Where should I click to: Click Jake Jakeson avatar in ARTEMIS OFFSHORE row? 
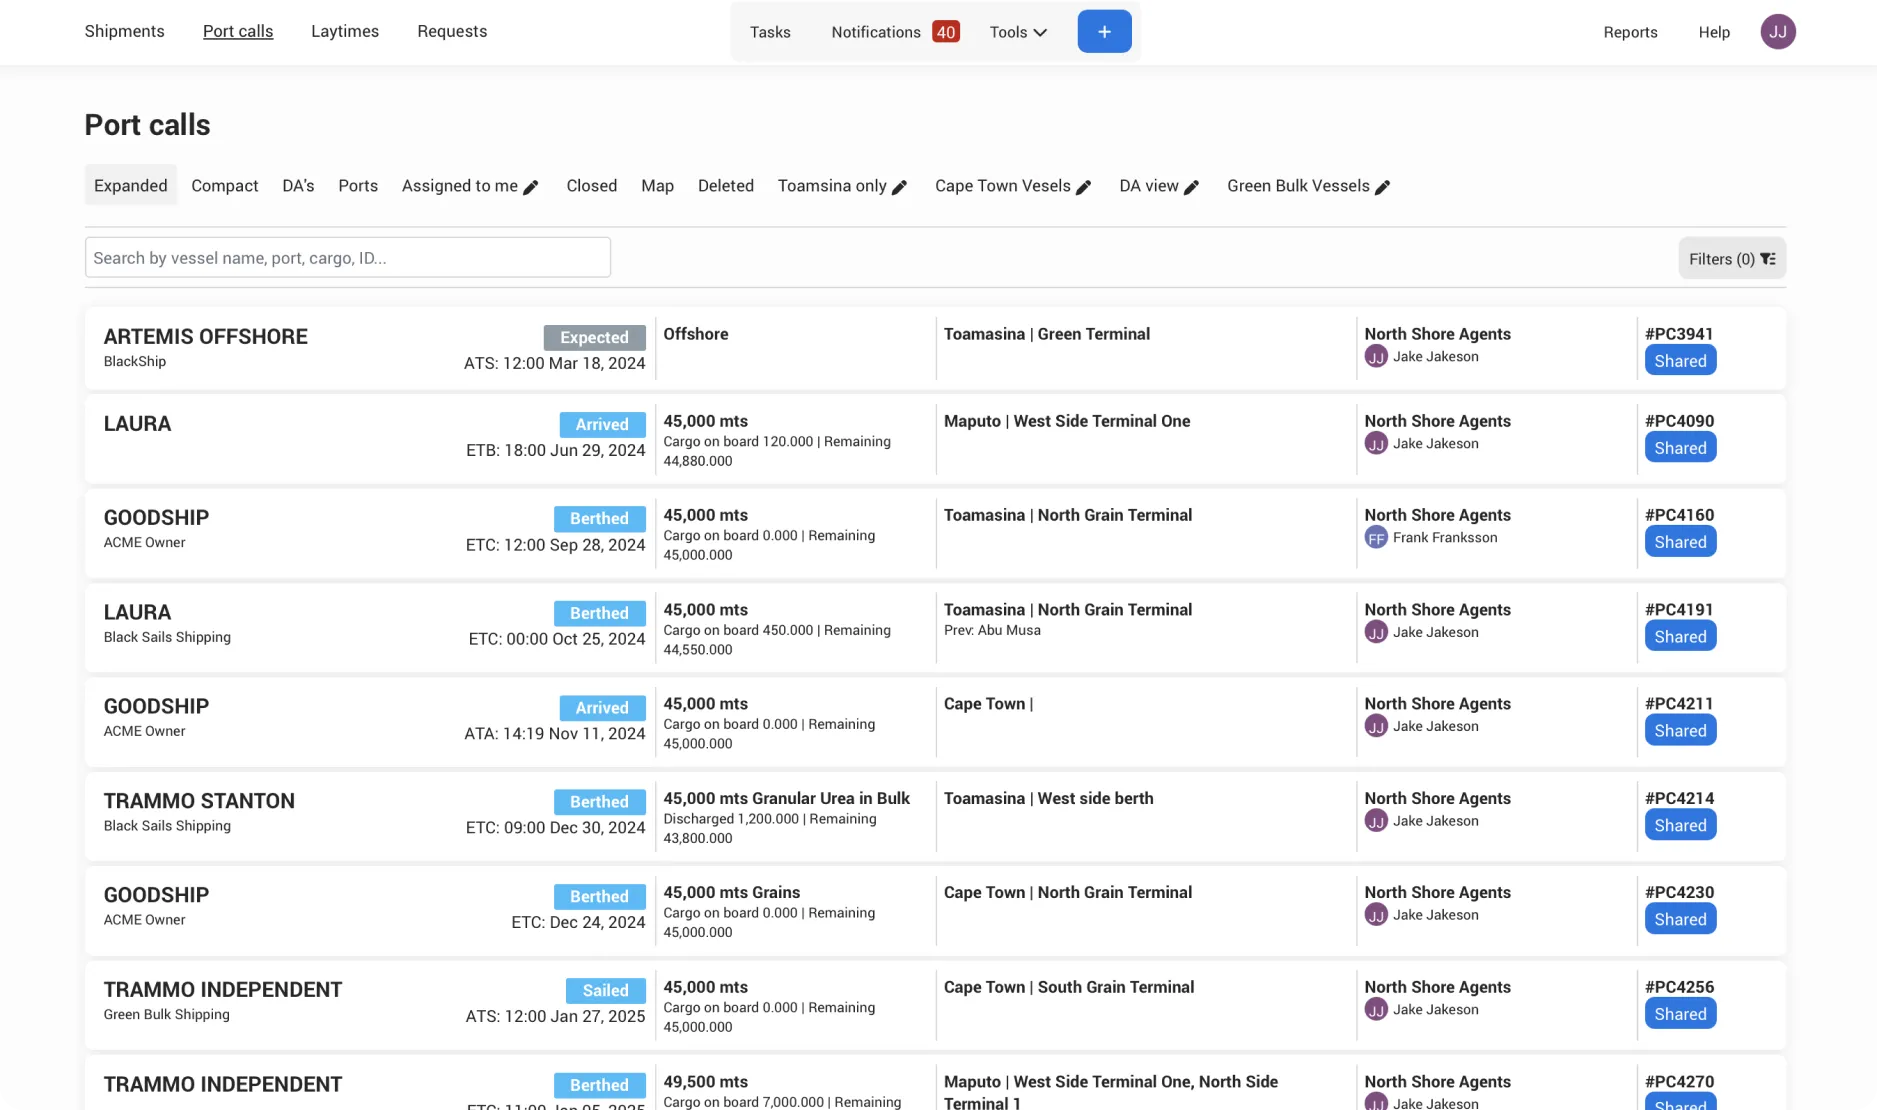click(x=1376, y=357)
